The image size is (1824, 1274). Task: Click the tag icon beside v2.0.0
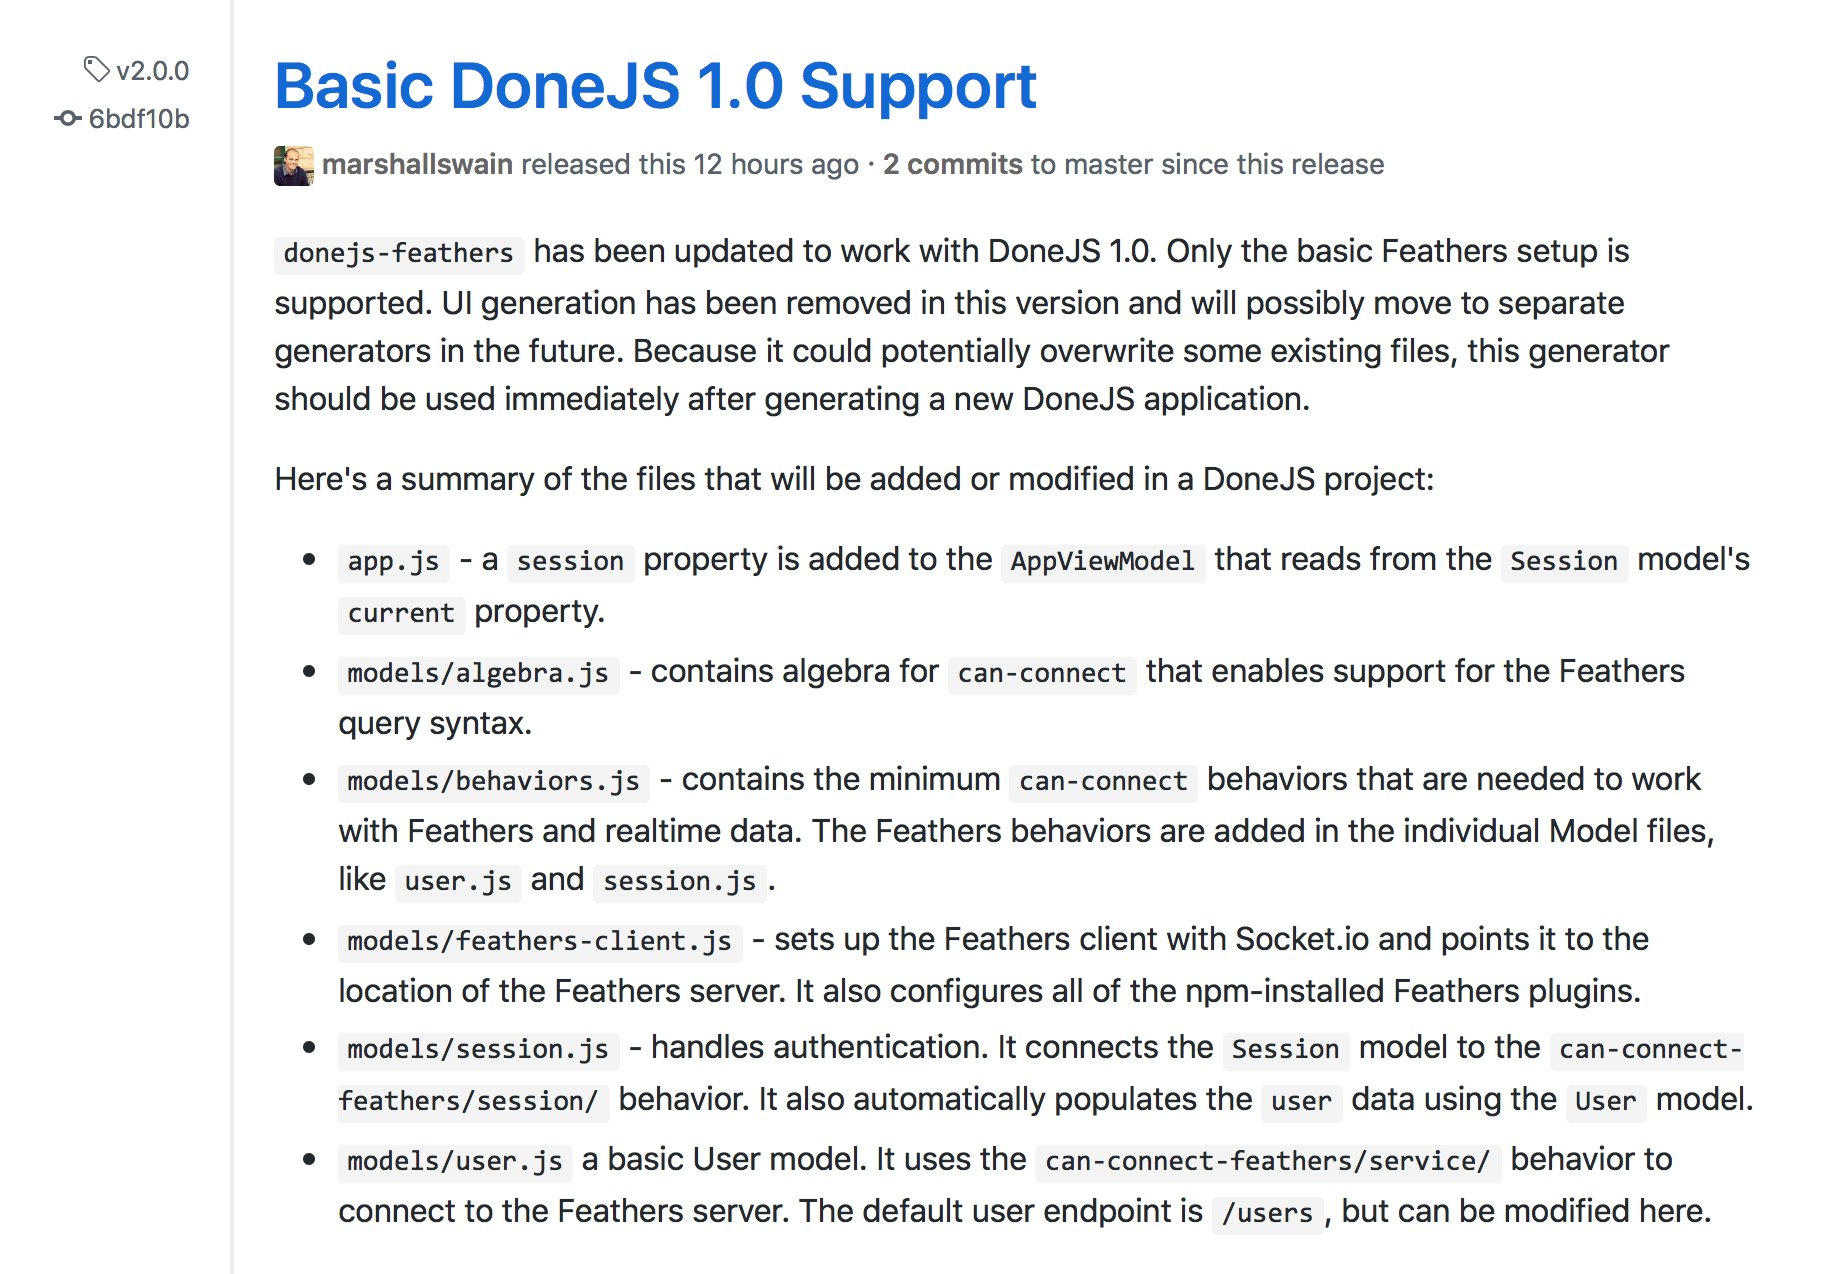tap(96, 70)
